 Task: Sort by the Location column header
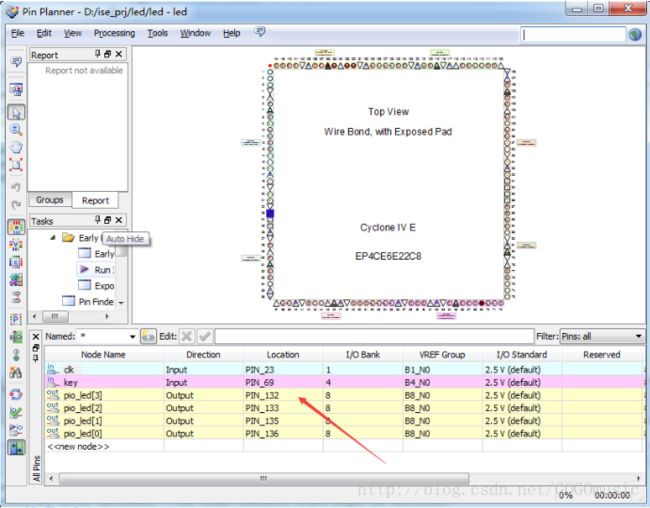[x=283, y=355]
